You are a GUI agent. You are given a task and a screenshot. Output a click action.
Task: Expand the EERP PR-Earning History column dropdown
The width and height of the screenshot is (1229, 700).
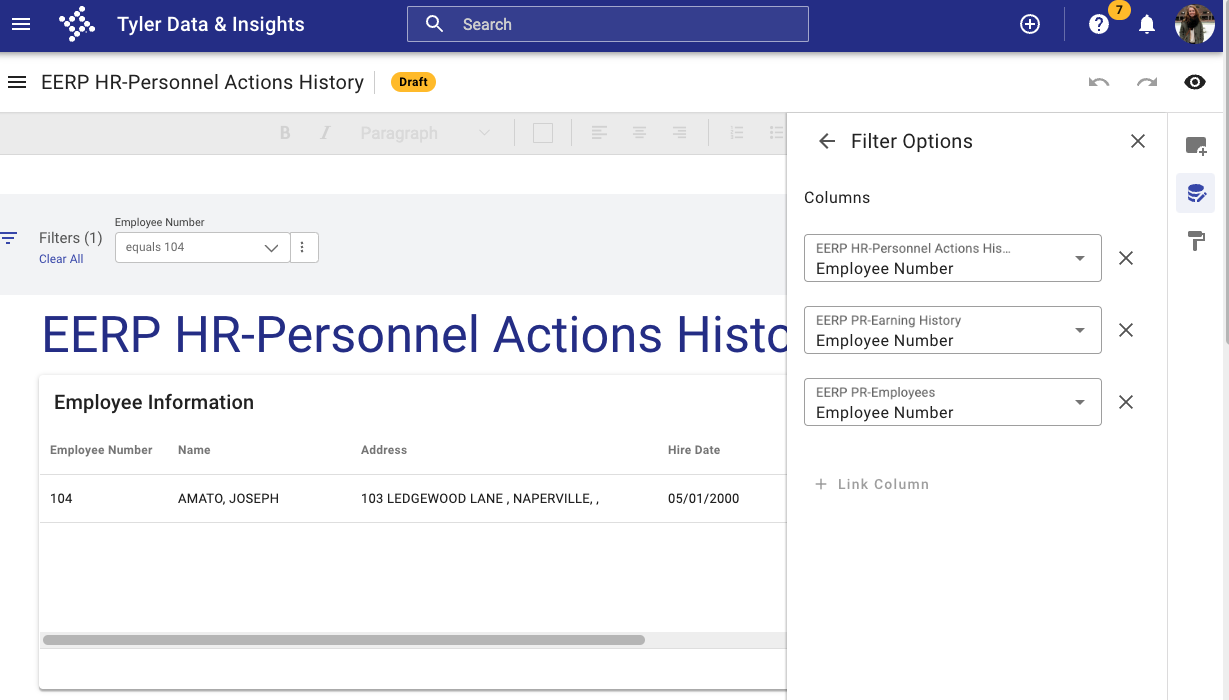(x=953, y=330)
